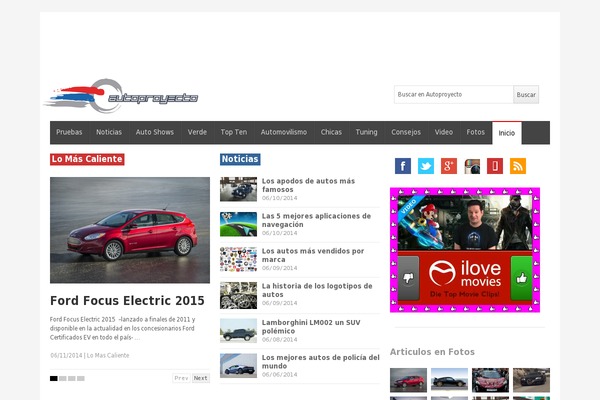The width and height of the screenshot is (600, 400).
Task: Select the second gray slide indicator
Action: 63,379
